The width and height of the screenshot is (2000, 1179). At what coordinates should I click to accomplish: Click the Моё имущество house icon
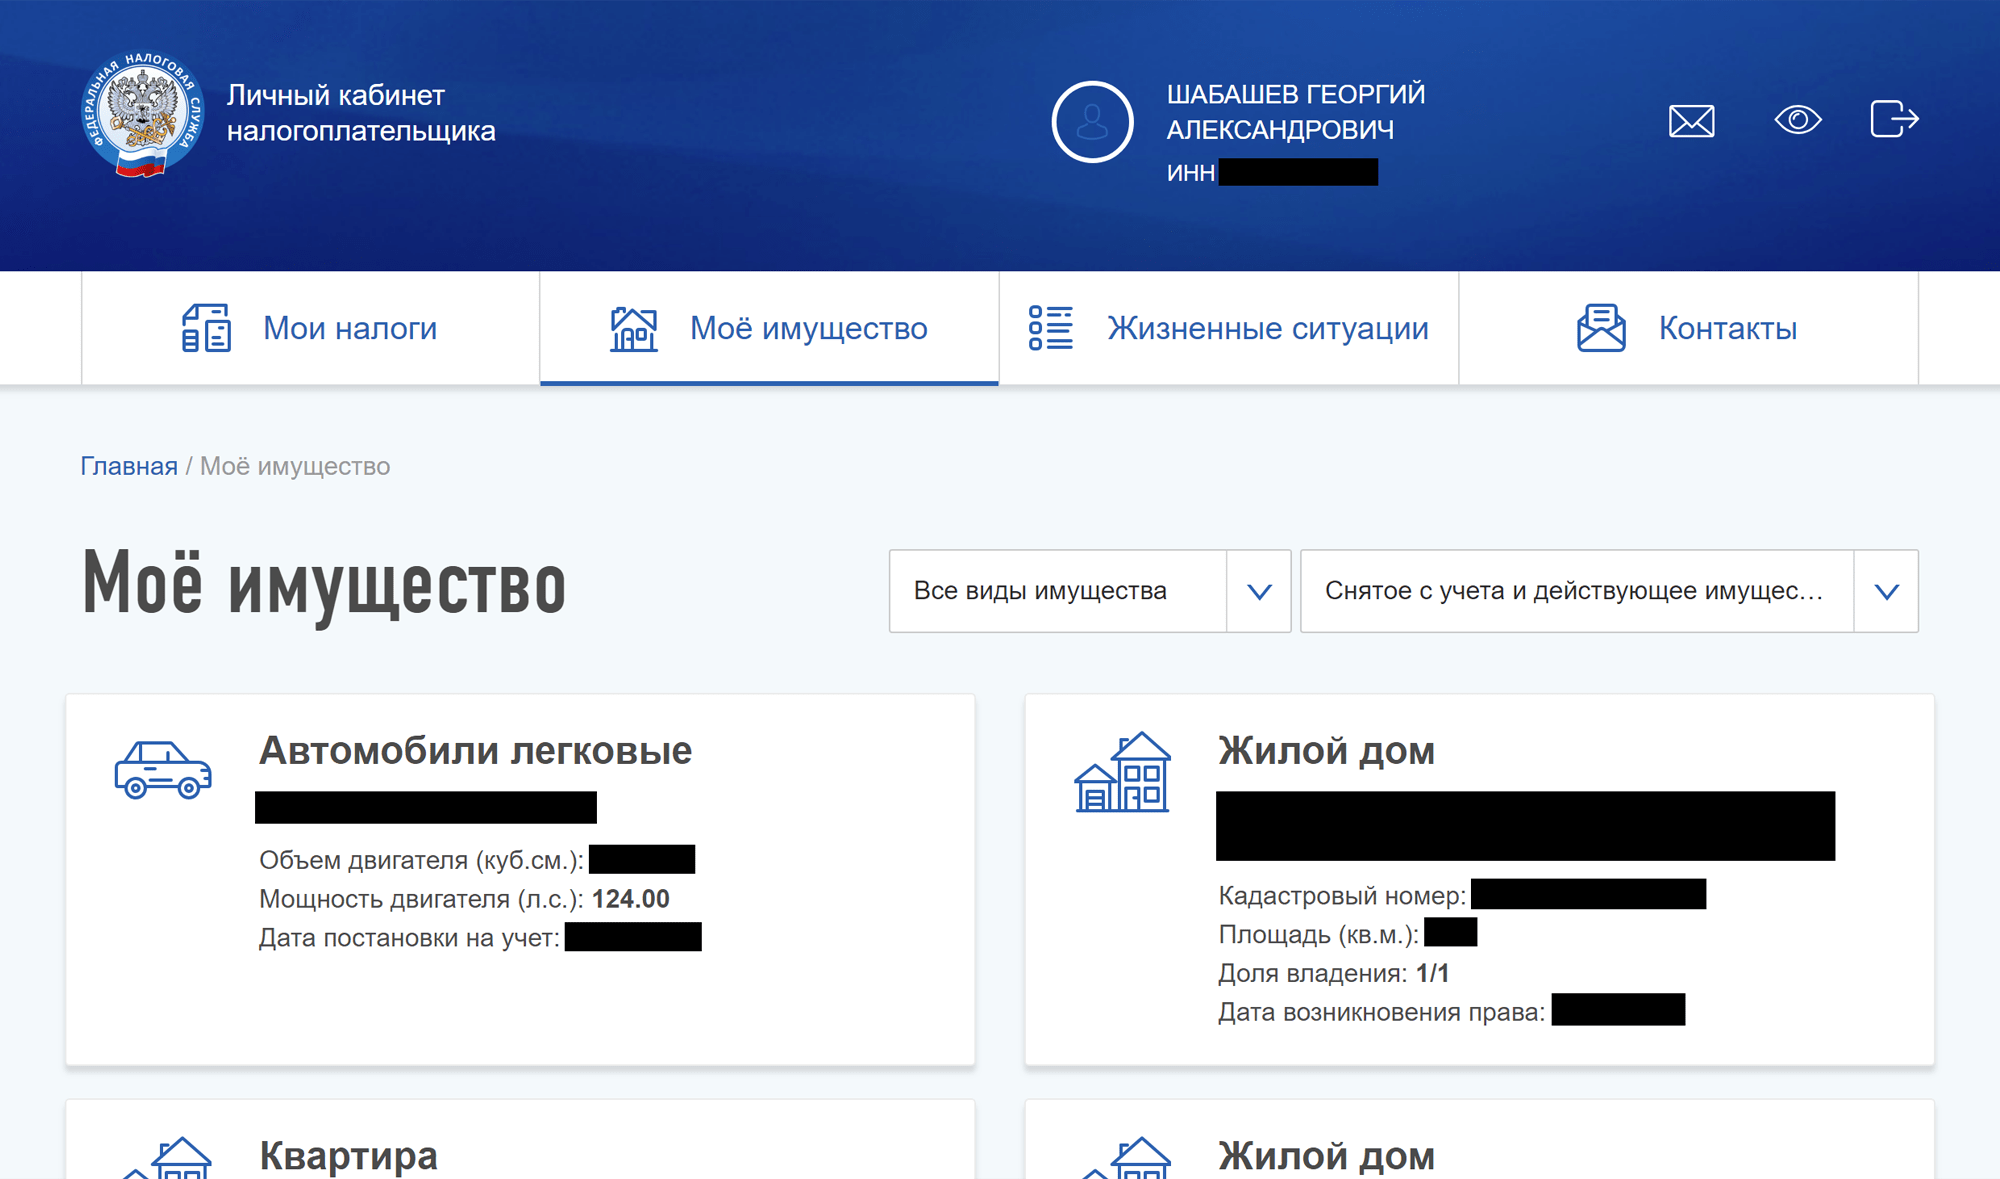point(633,328)
